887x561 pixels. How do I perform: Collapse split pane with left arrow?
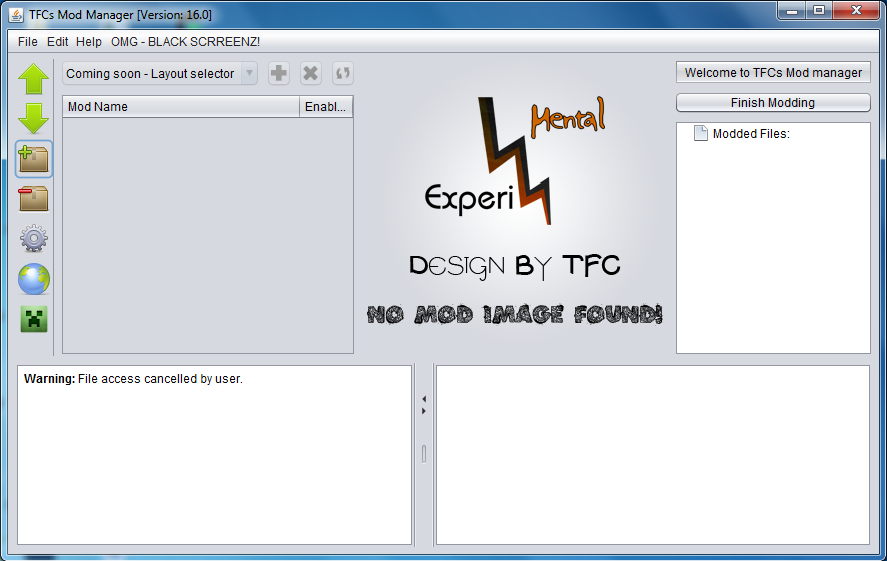(424, 398)
